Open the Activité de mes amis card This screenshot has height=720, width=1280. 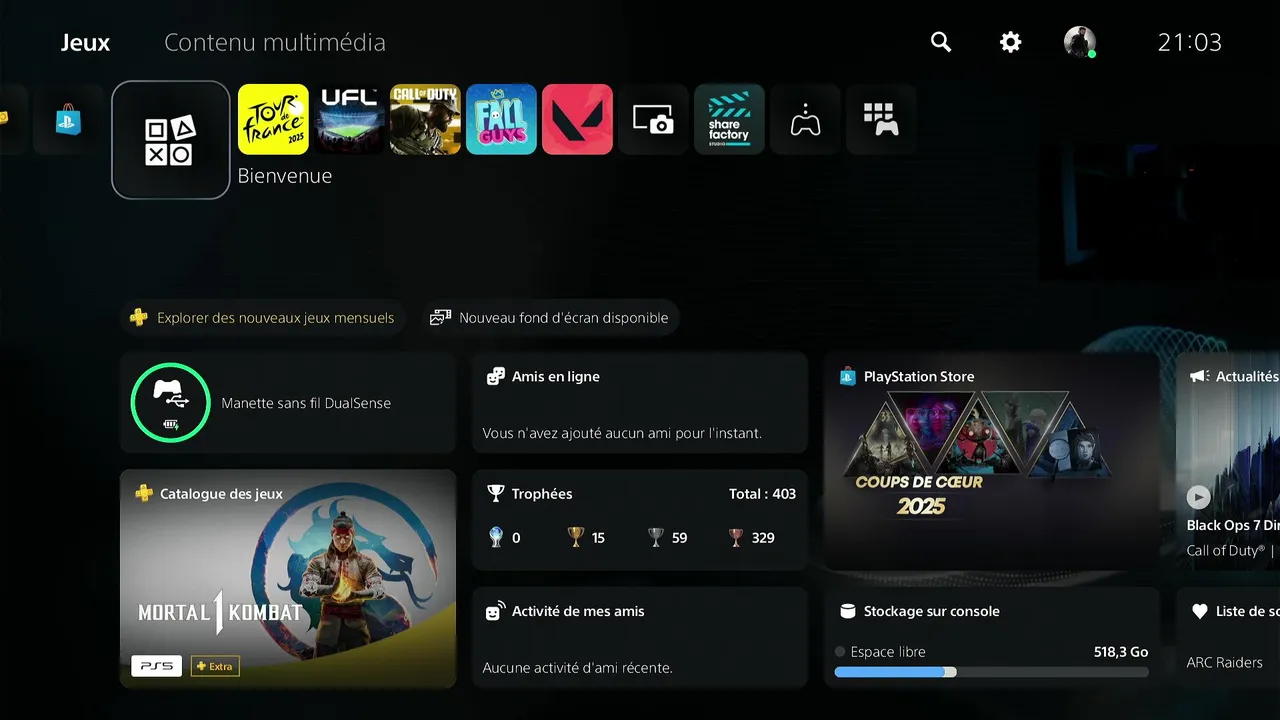coord(640,637)
